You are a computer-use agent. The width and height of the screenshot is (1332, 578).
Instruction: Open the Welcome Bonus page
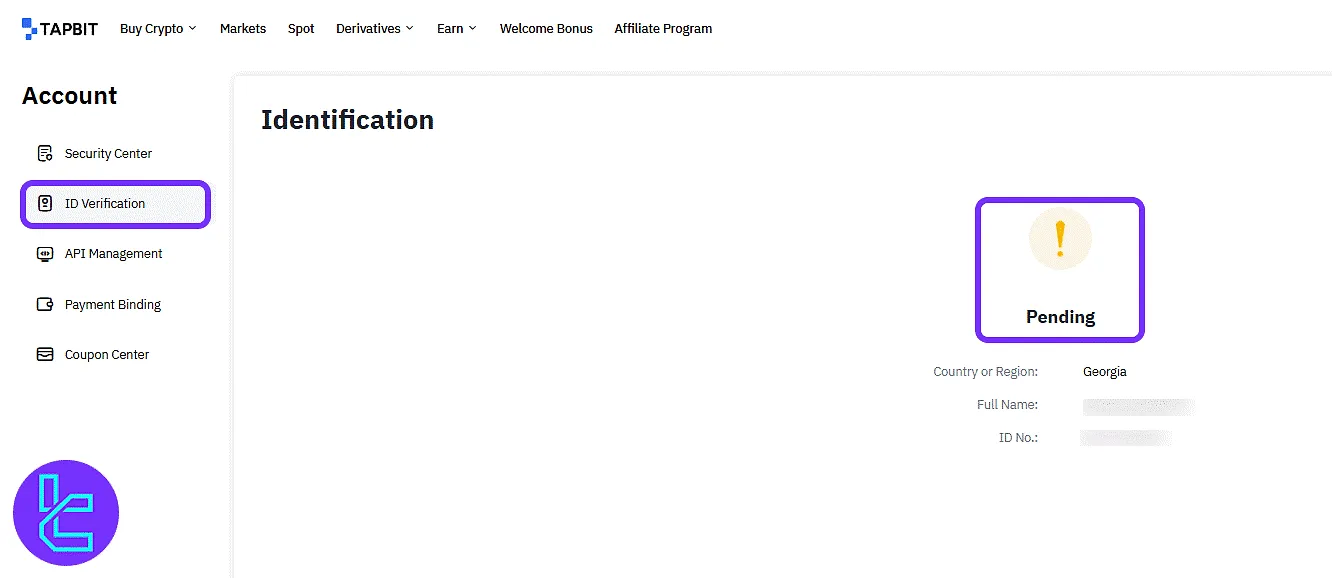click(546, 29)
